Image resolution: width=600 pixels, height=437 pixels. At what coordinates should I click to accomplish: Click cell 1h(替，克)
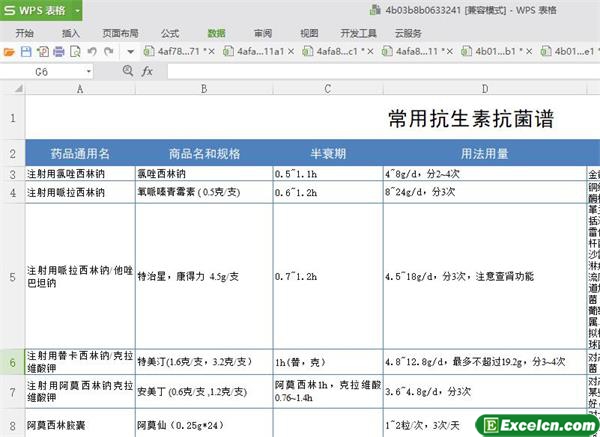328,362
